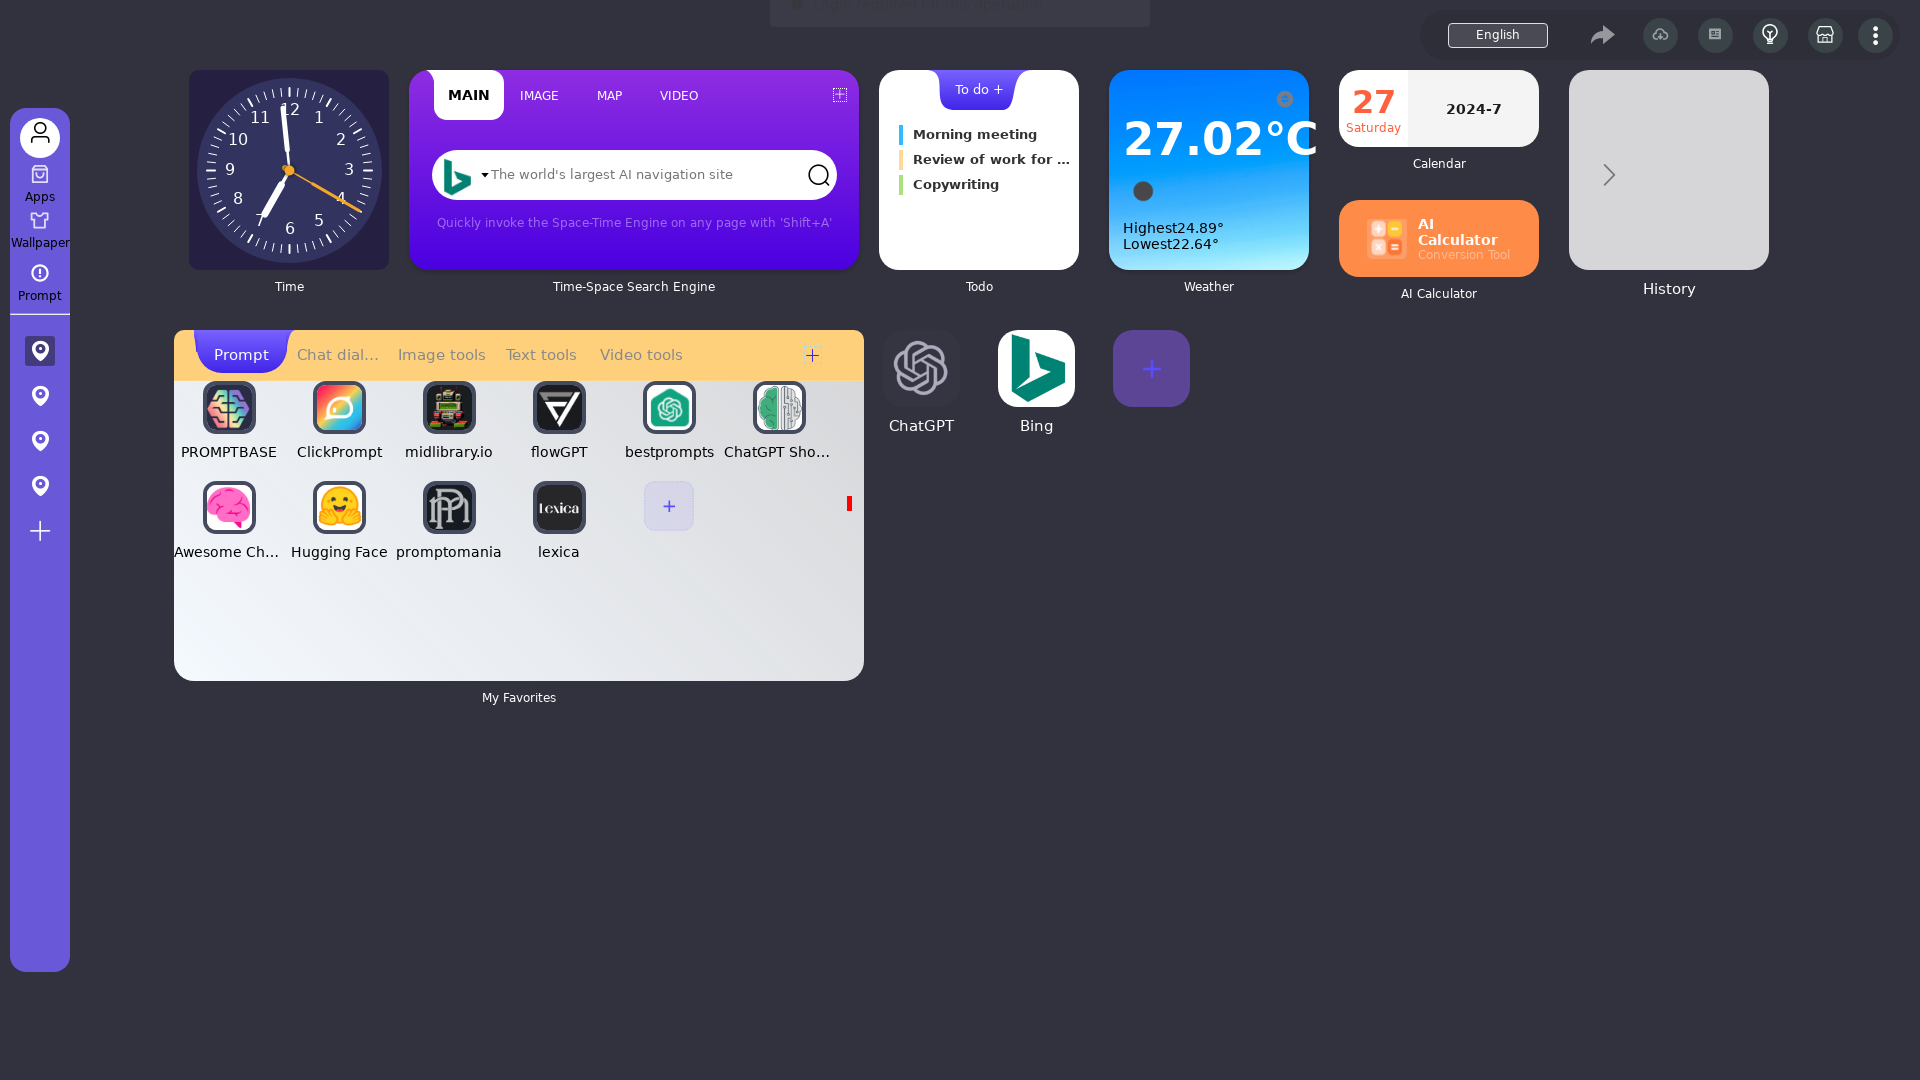This screenshot has height=1080, width=1920.
Task: Click the cloud sync icon
Action: (x=1660, y=35)
